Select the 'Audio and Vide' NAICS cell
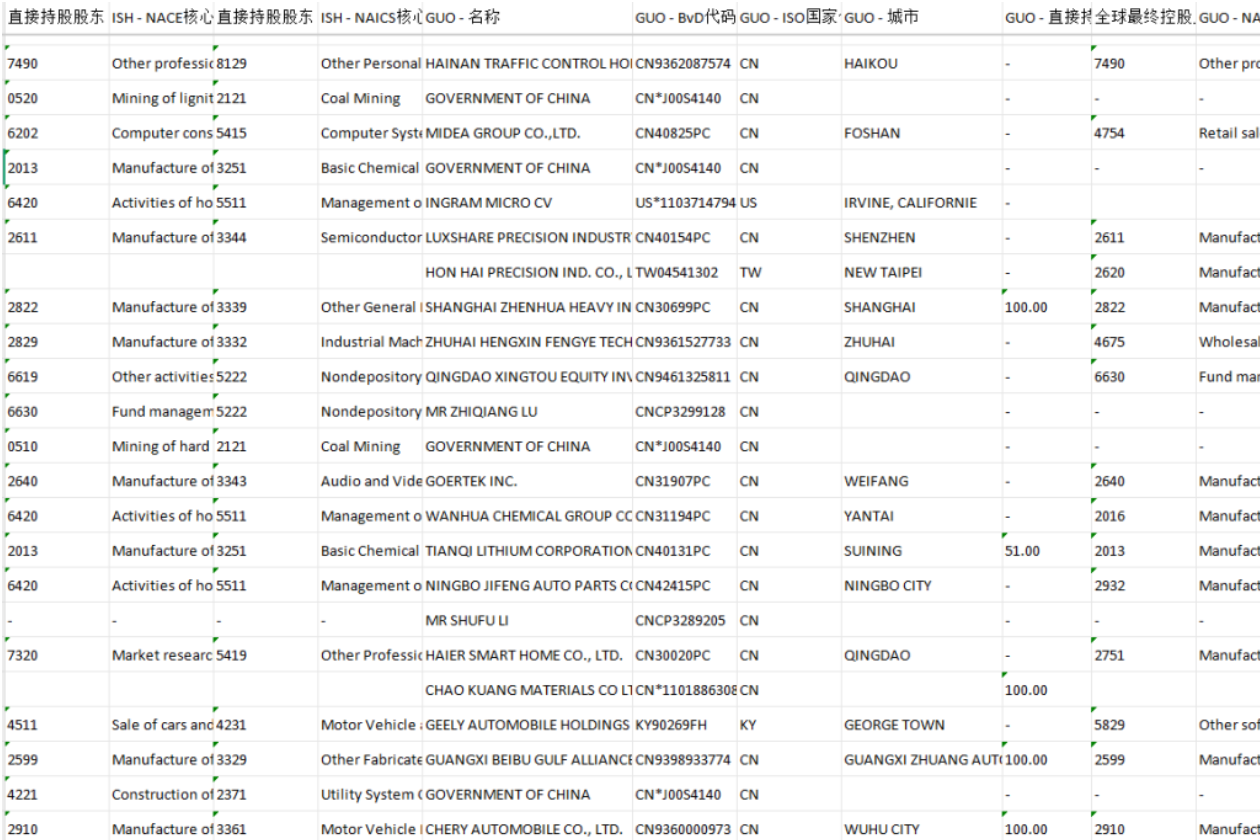Viewport: 1260px width, 840px height. pos(370,481)
